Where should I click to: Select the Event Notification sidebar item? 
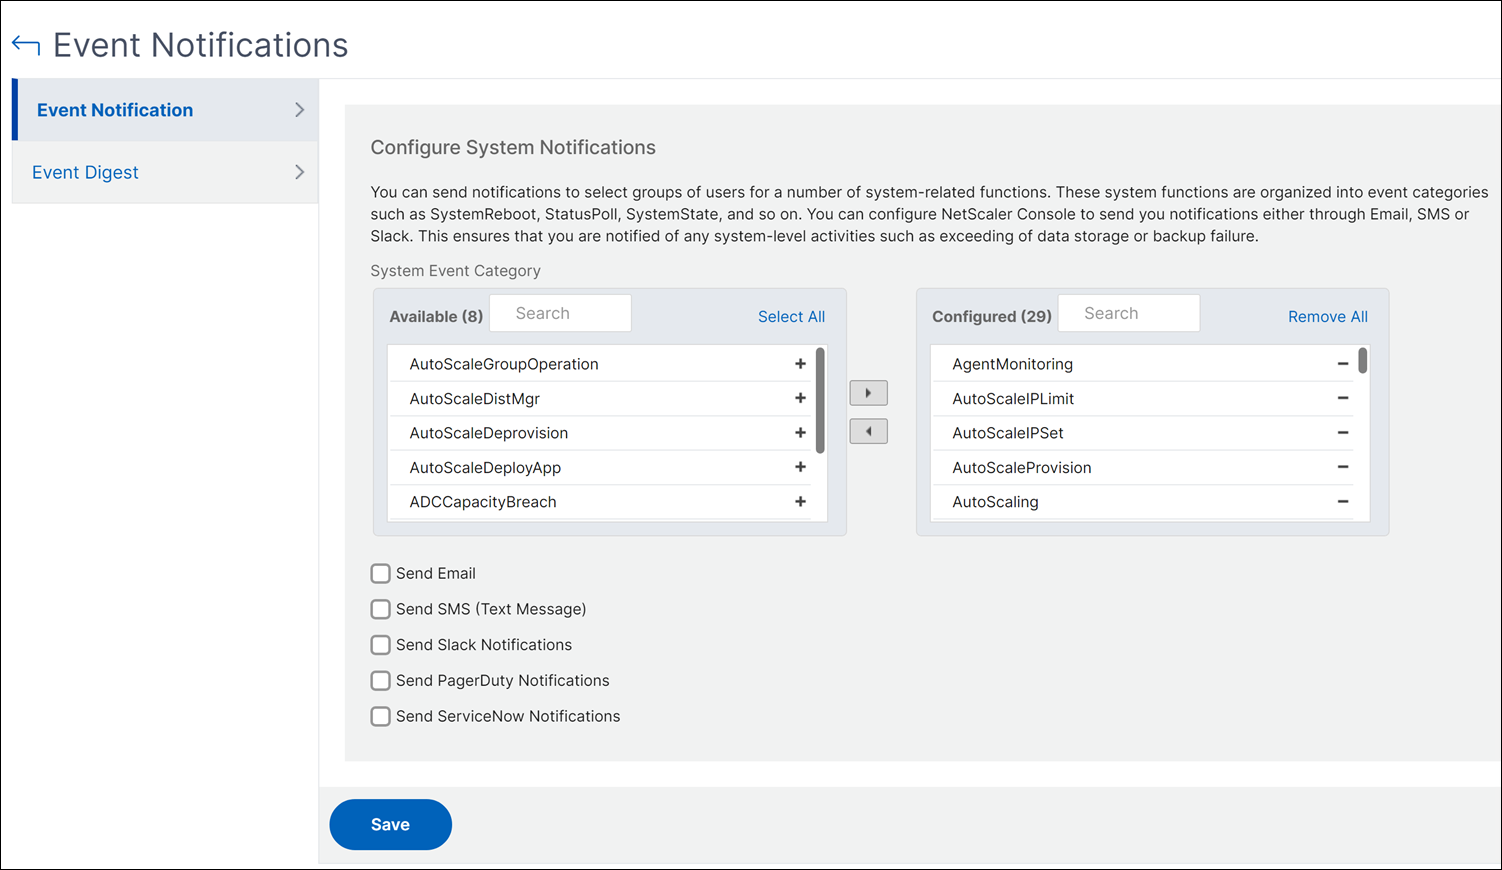point(115,110)
